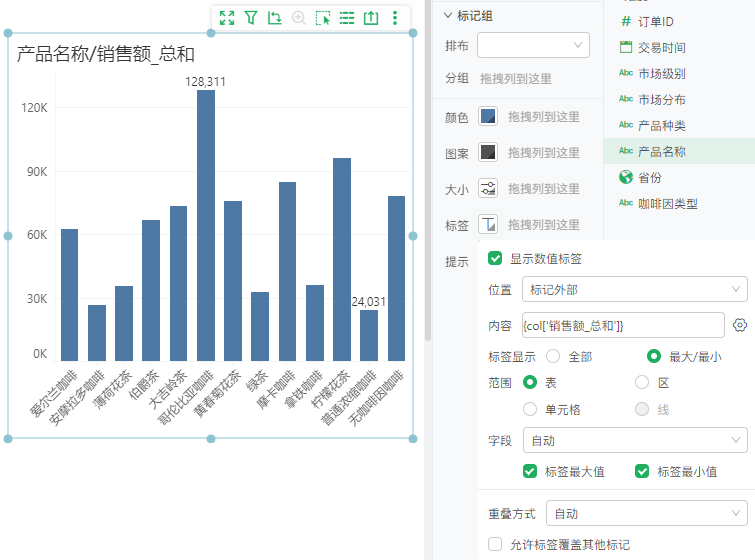
Task: Click the Abc icon beside 咖啡因类型
Action: click(x=625, y=203)
